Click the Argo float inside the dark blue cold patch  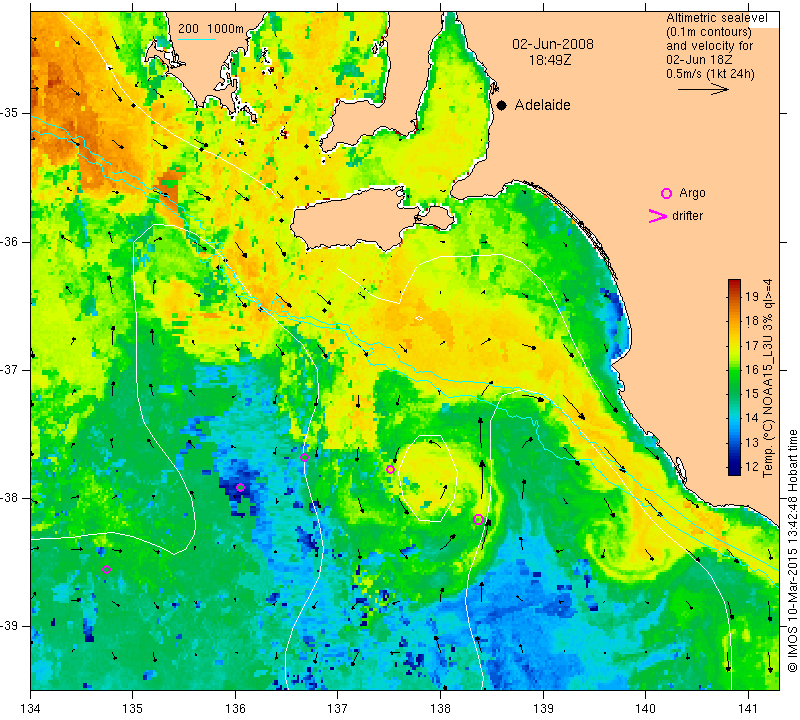[x=241, y=487]
